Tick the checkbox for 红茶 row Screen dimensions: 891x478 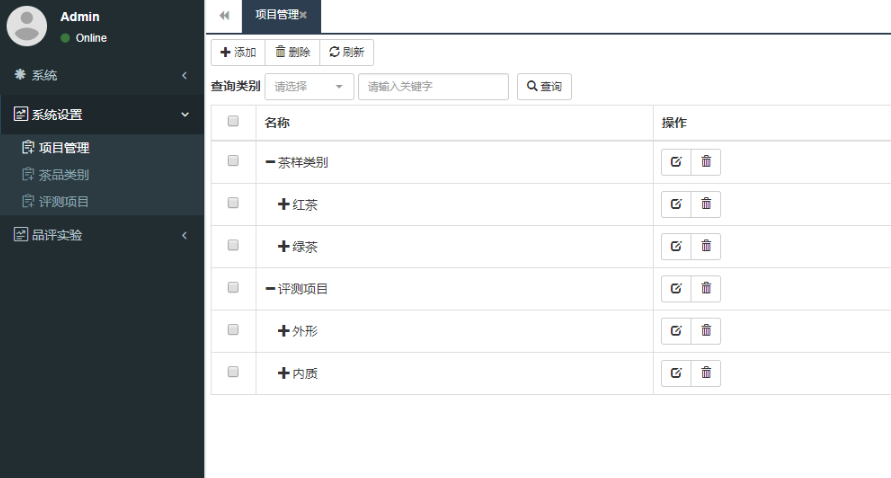tap(233, 203)
